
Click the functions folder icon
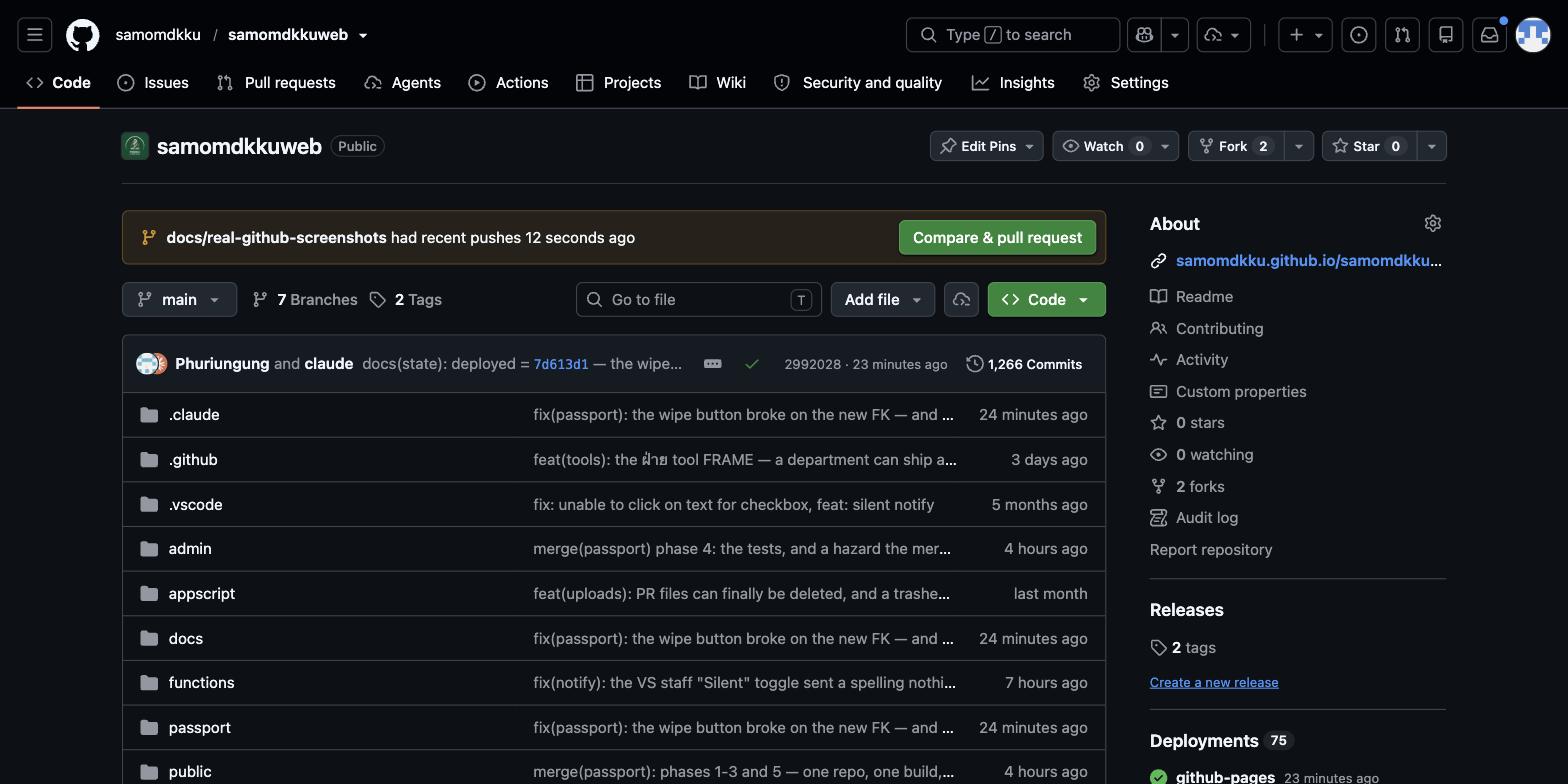pyautogui.click(x=149, y=683)
